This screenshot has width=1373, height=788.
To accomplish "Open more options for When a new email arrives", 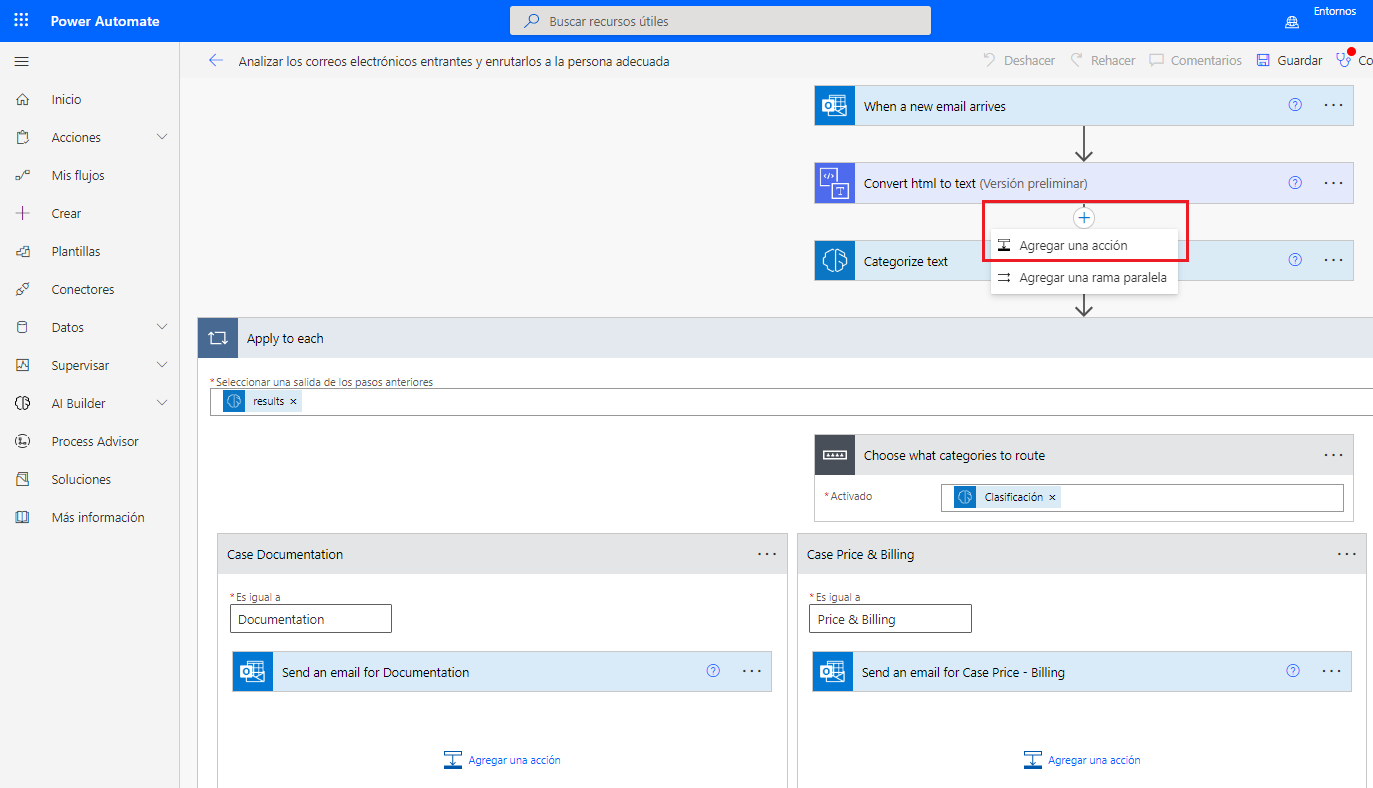I will click(x=1333, y=105).
